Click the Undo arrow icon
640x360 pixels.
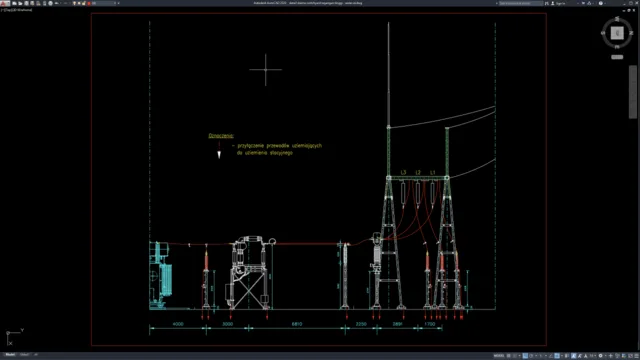[x=56, y=3]
